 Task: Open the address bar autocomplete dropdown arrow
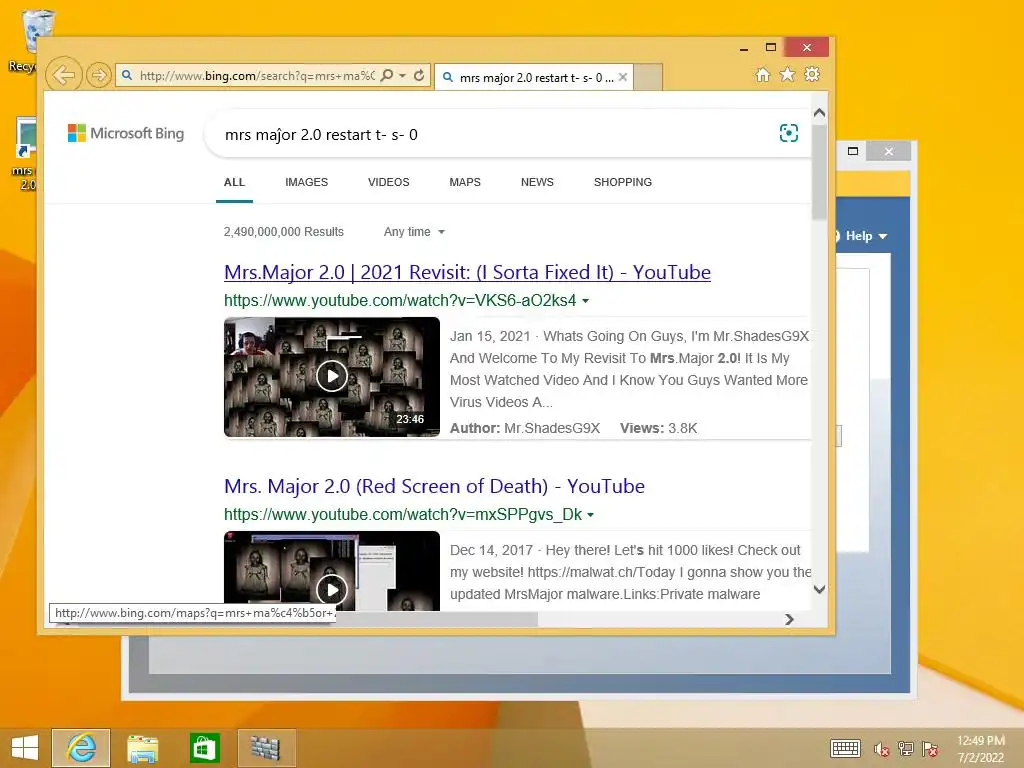click(x=402, y=76)
